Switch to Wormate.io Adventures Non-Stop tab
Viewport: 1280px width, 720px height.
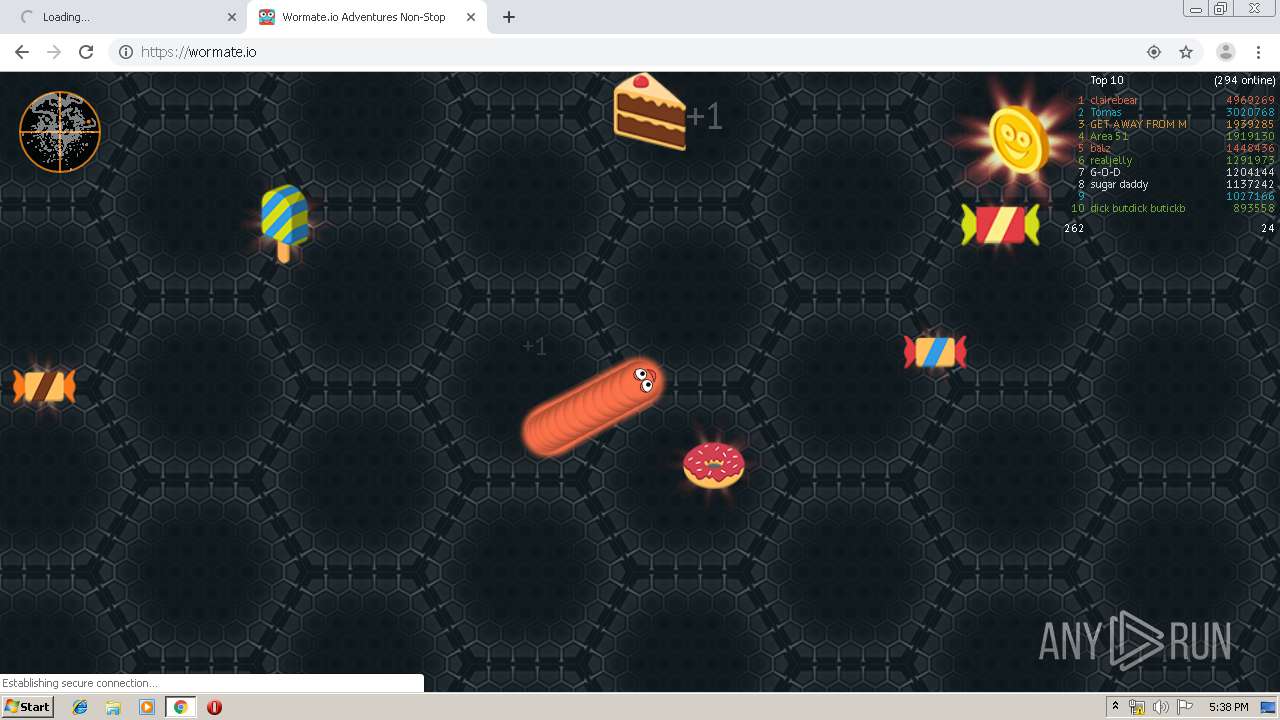[x=366, y=17]
